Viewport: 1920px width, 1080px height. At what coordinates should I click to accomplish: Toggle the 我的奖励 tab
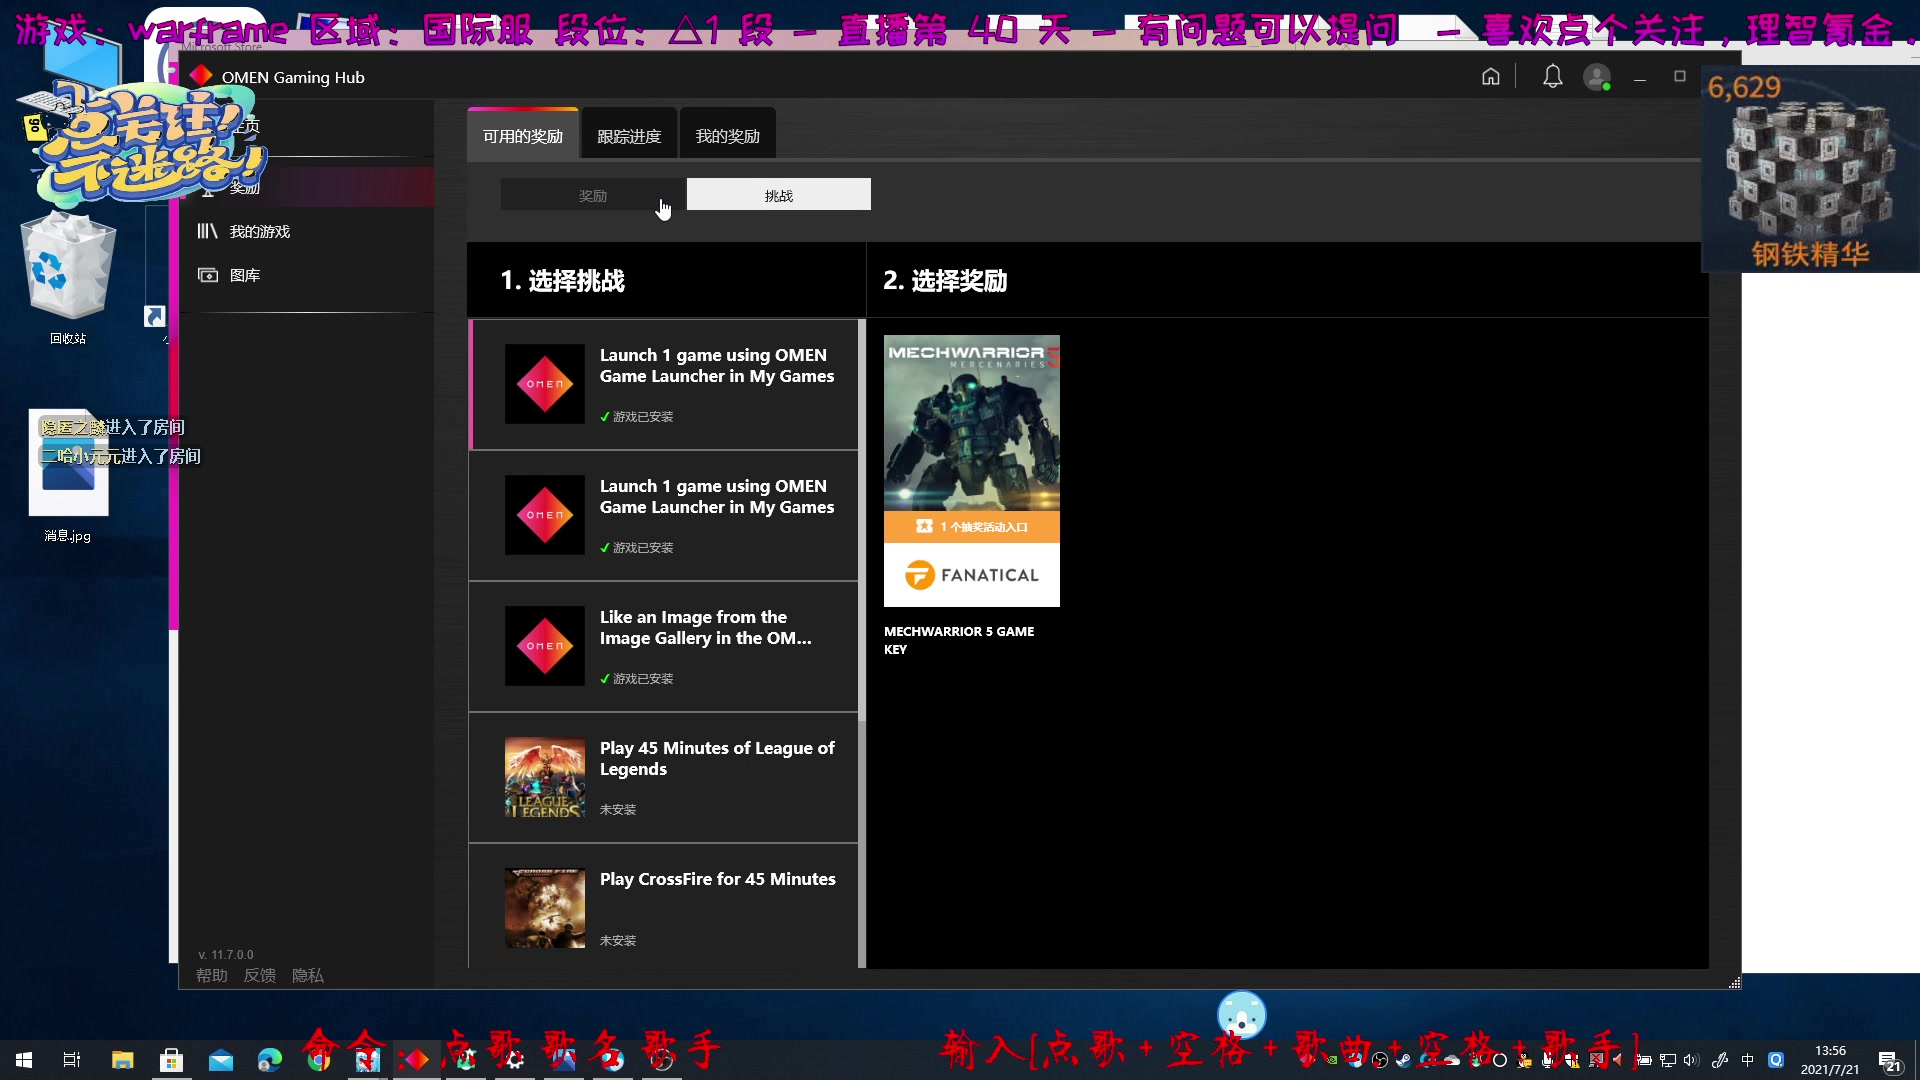point(727,136)
